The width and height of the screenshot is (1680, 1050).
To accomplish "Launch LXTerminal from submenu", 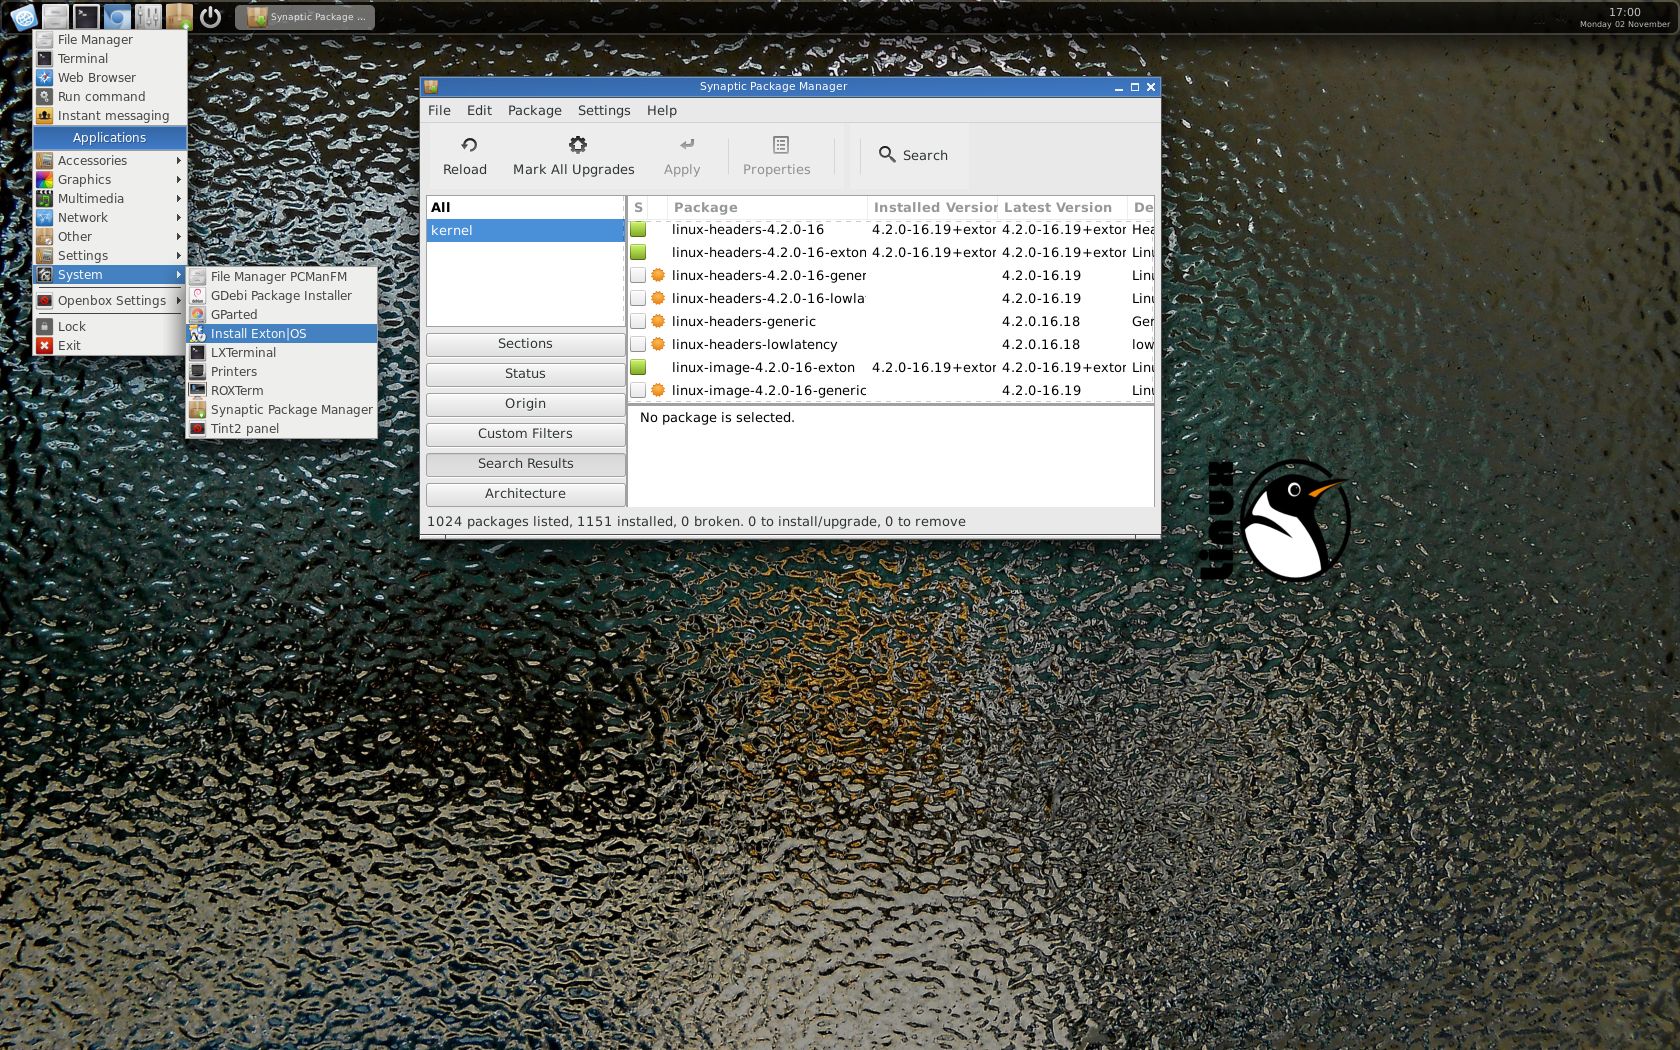I will pos(282,353).
